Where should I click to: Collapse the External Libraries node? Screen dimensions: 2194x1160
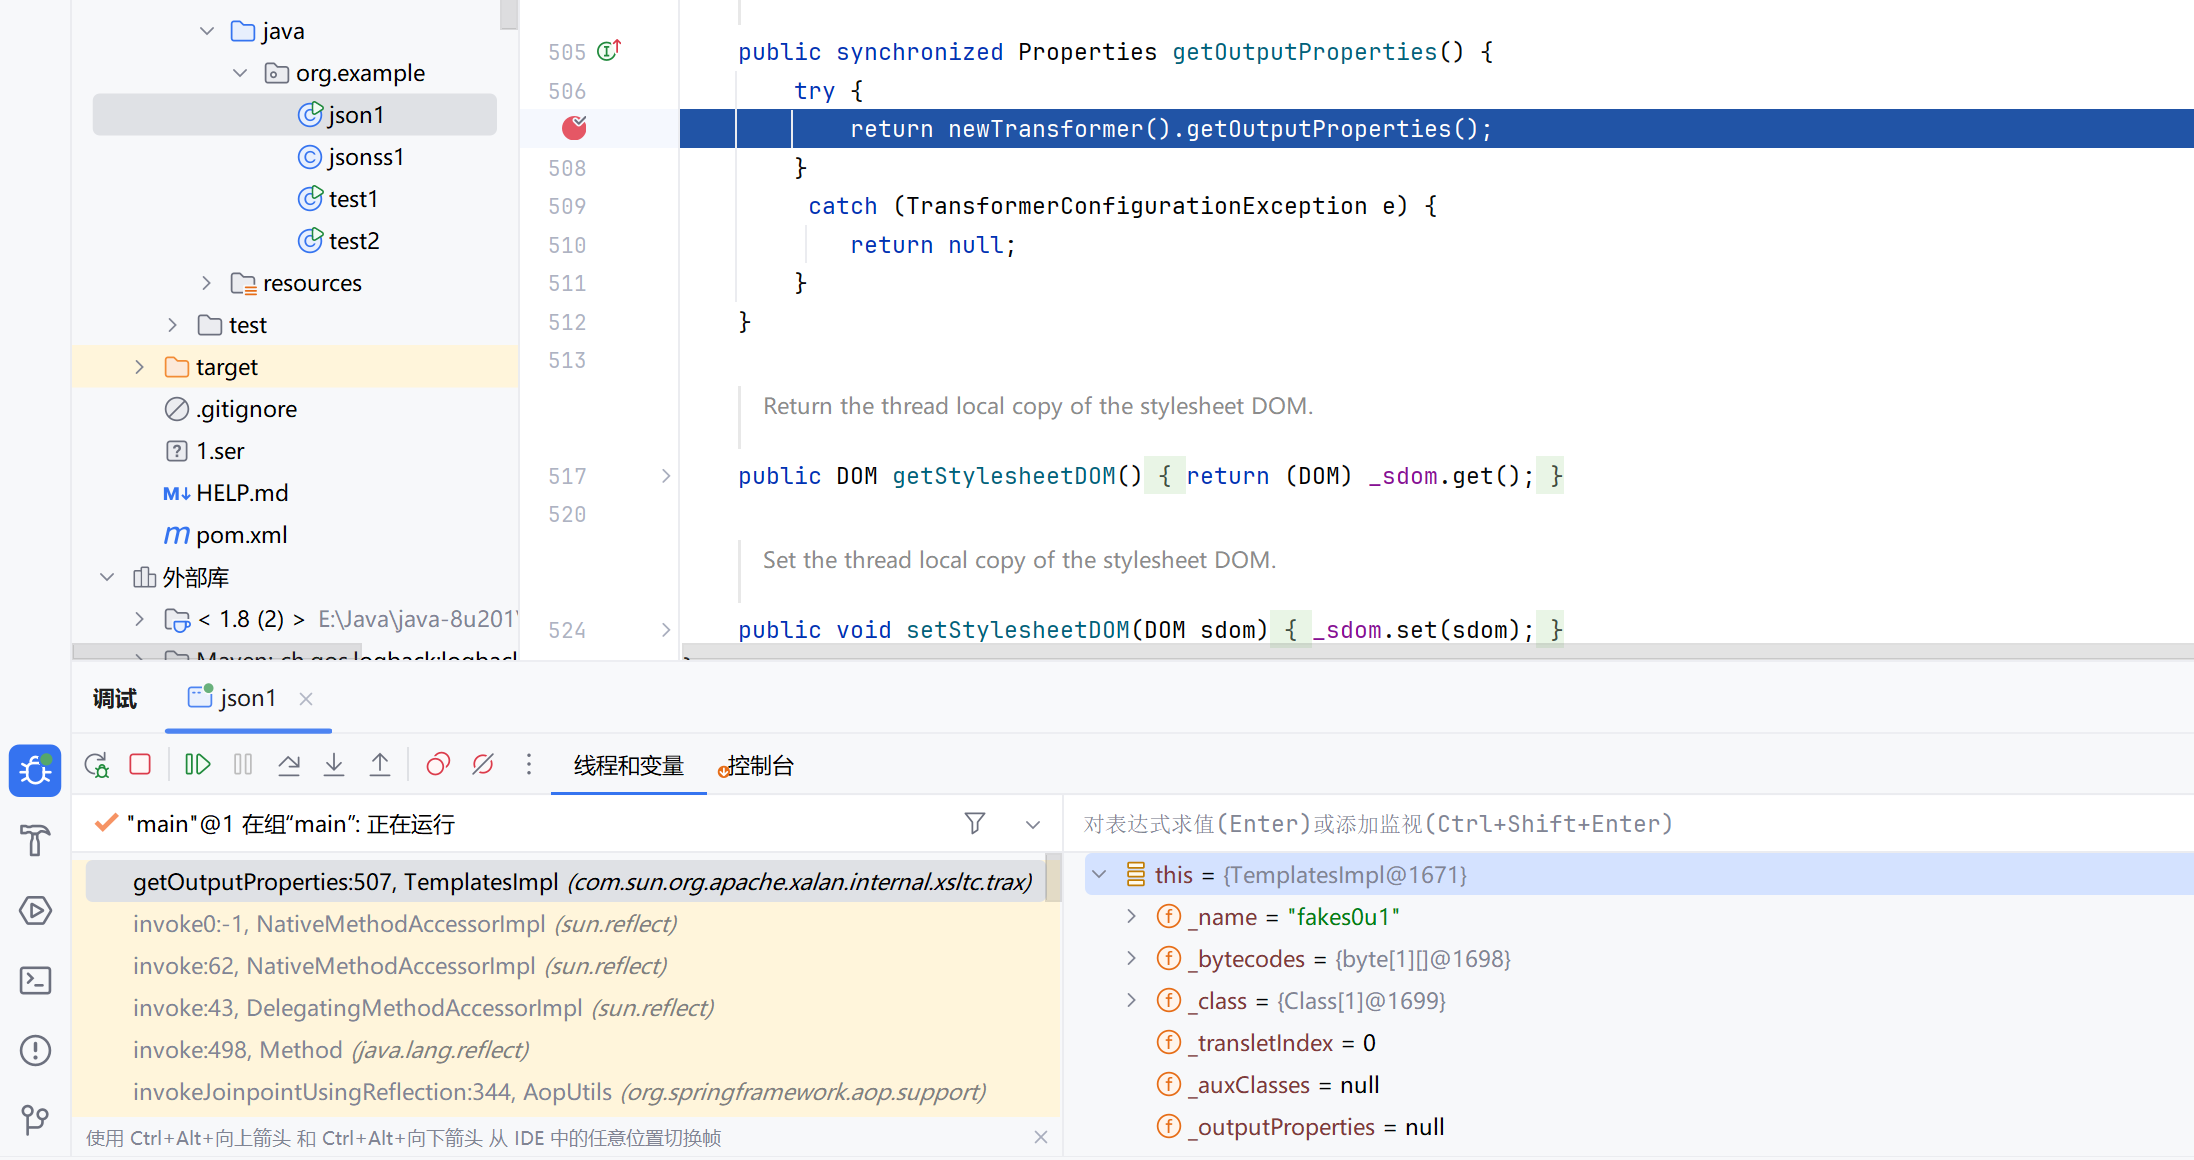[107, 577]
